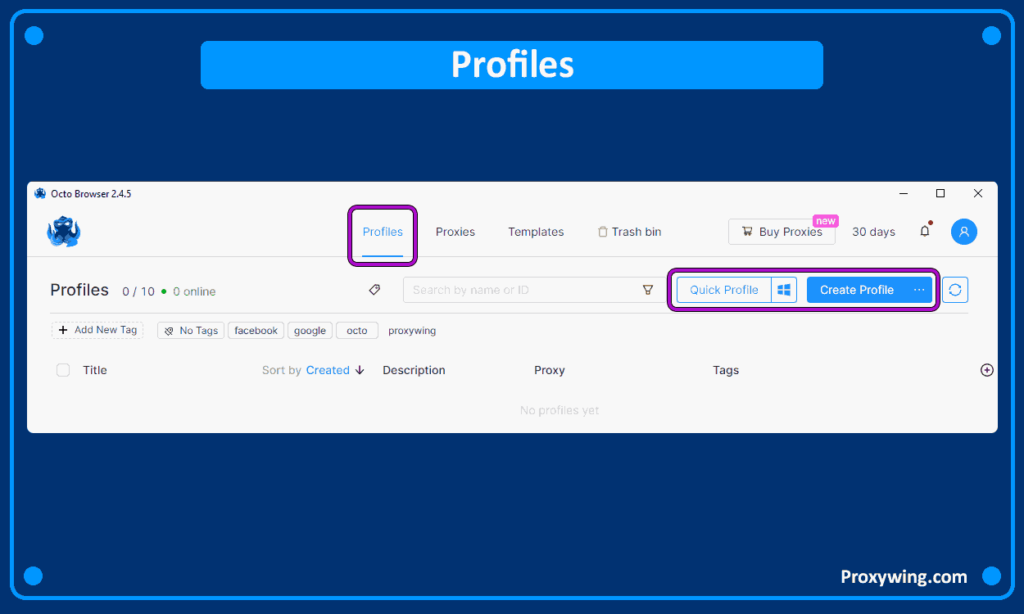
Task: Focus the Search by name or ID field
Action: (520, 290)
